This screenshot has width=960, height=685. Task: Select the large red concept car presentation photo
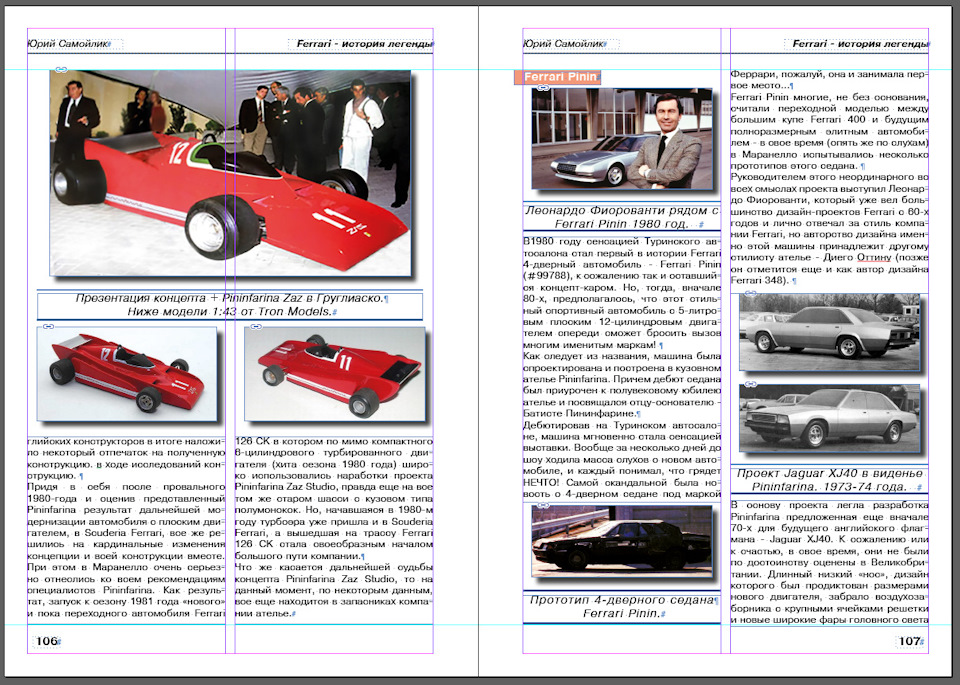pos(230,173)
